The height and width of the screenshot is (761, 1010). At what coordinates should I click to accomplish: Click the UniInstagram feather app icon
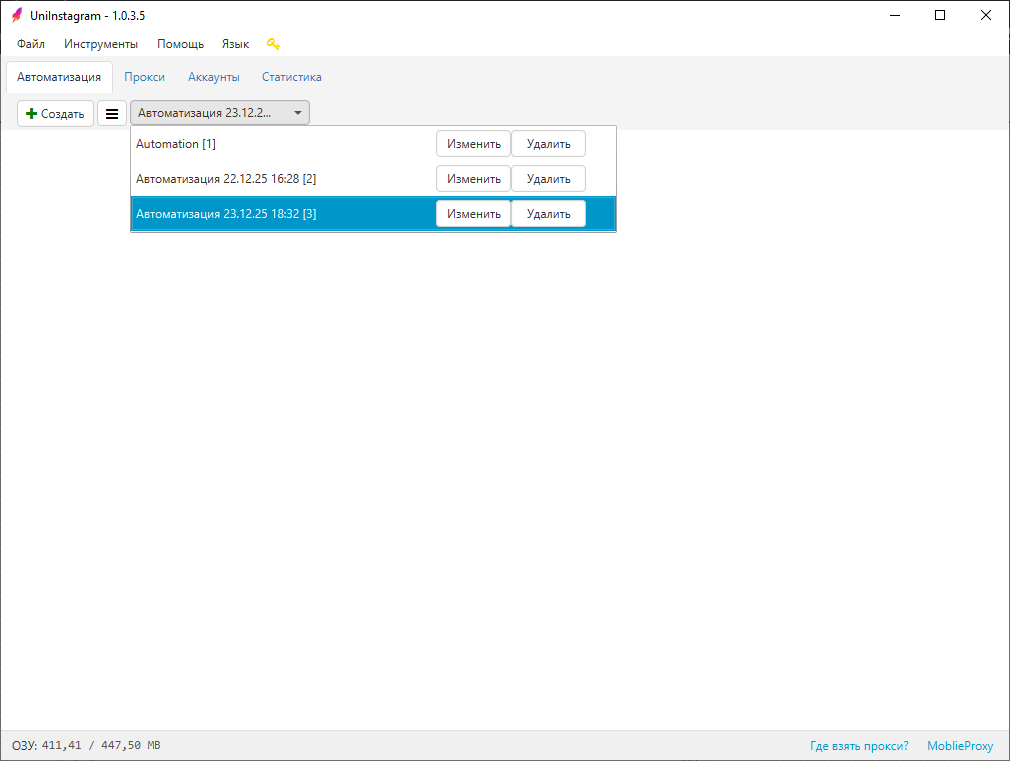[17, 15]
